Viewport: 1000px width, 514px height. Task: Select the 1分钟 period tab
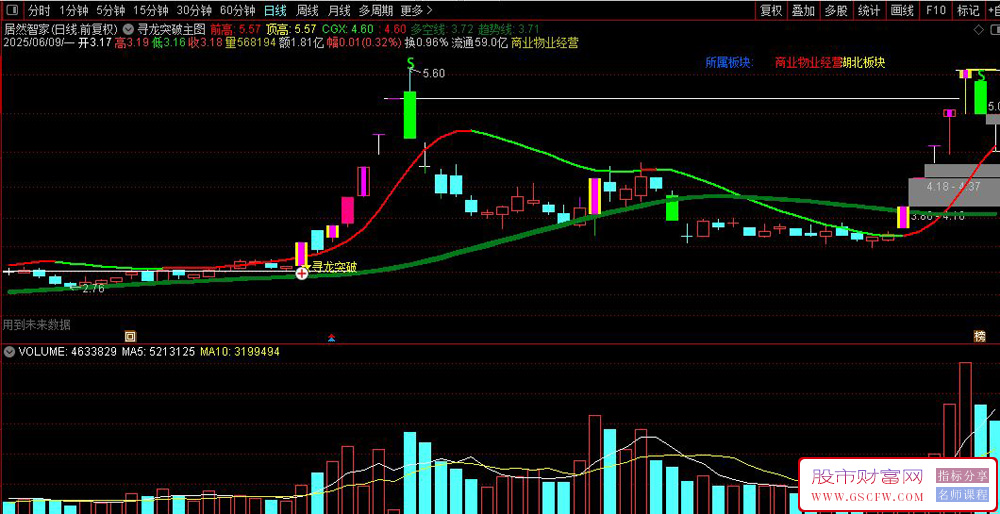(x=72, y=10)
